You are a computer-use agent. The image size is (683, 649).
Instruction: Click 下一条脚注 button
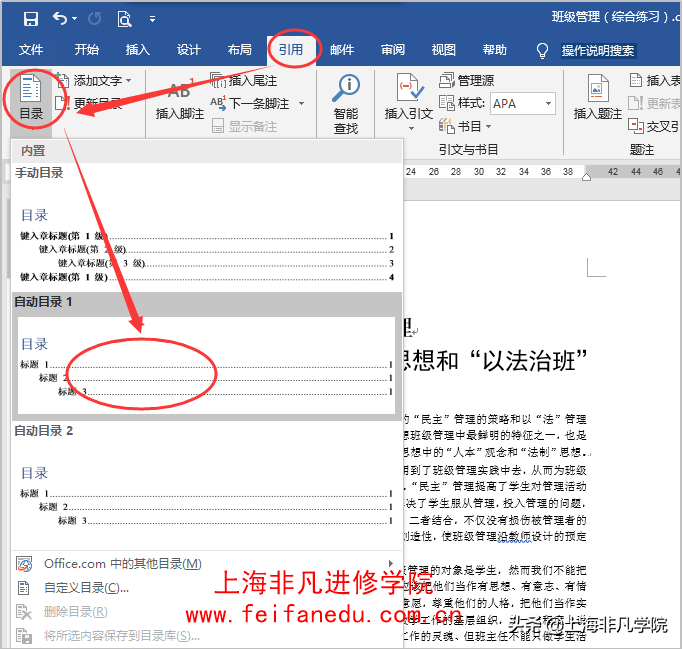click(x=250, y=104)
